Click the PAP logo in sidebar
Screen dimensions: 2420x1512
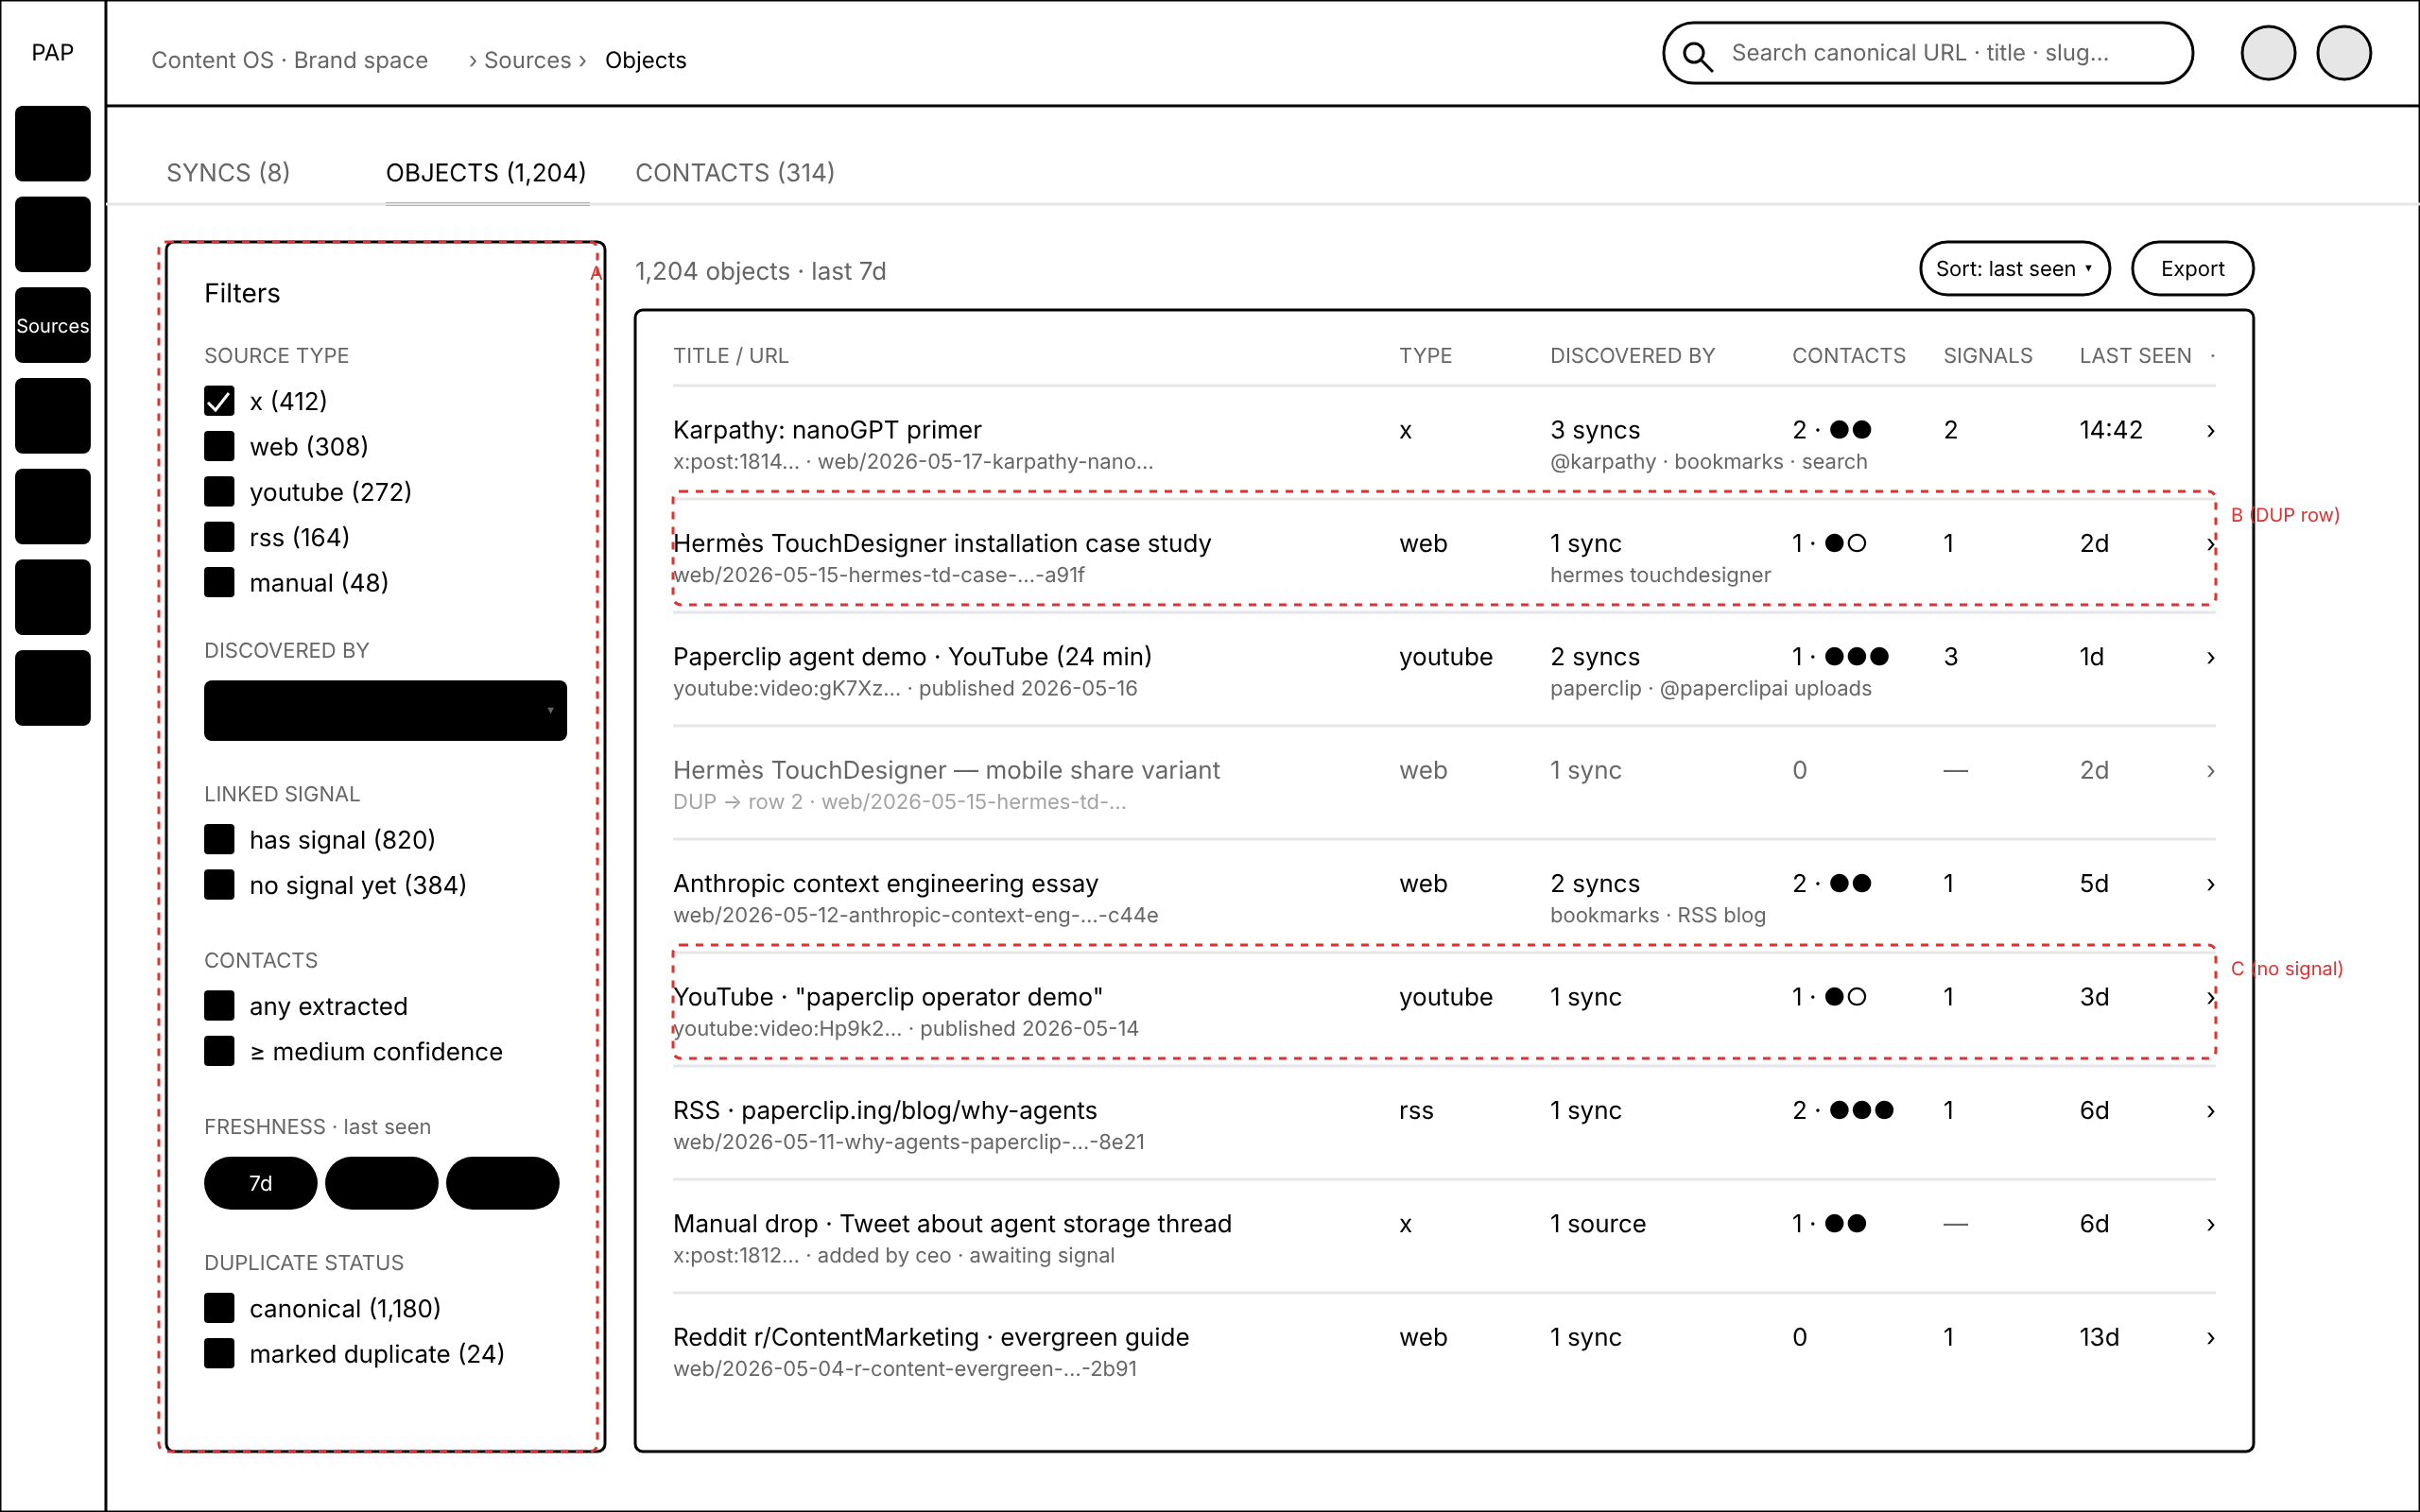click(x=53, y=52)
